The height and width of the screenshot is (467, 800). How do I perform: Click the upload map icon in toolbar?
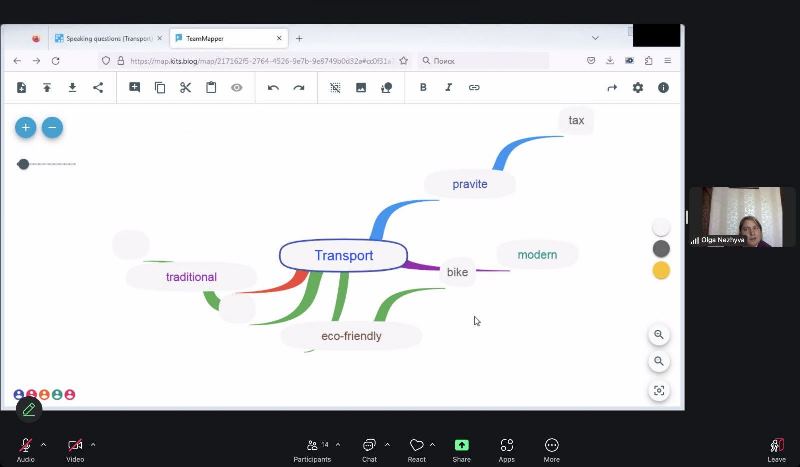click(47, 88)
